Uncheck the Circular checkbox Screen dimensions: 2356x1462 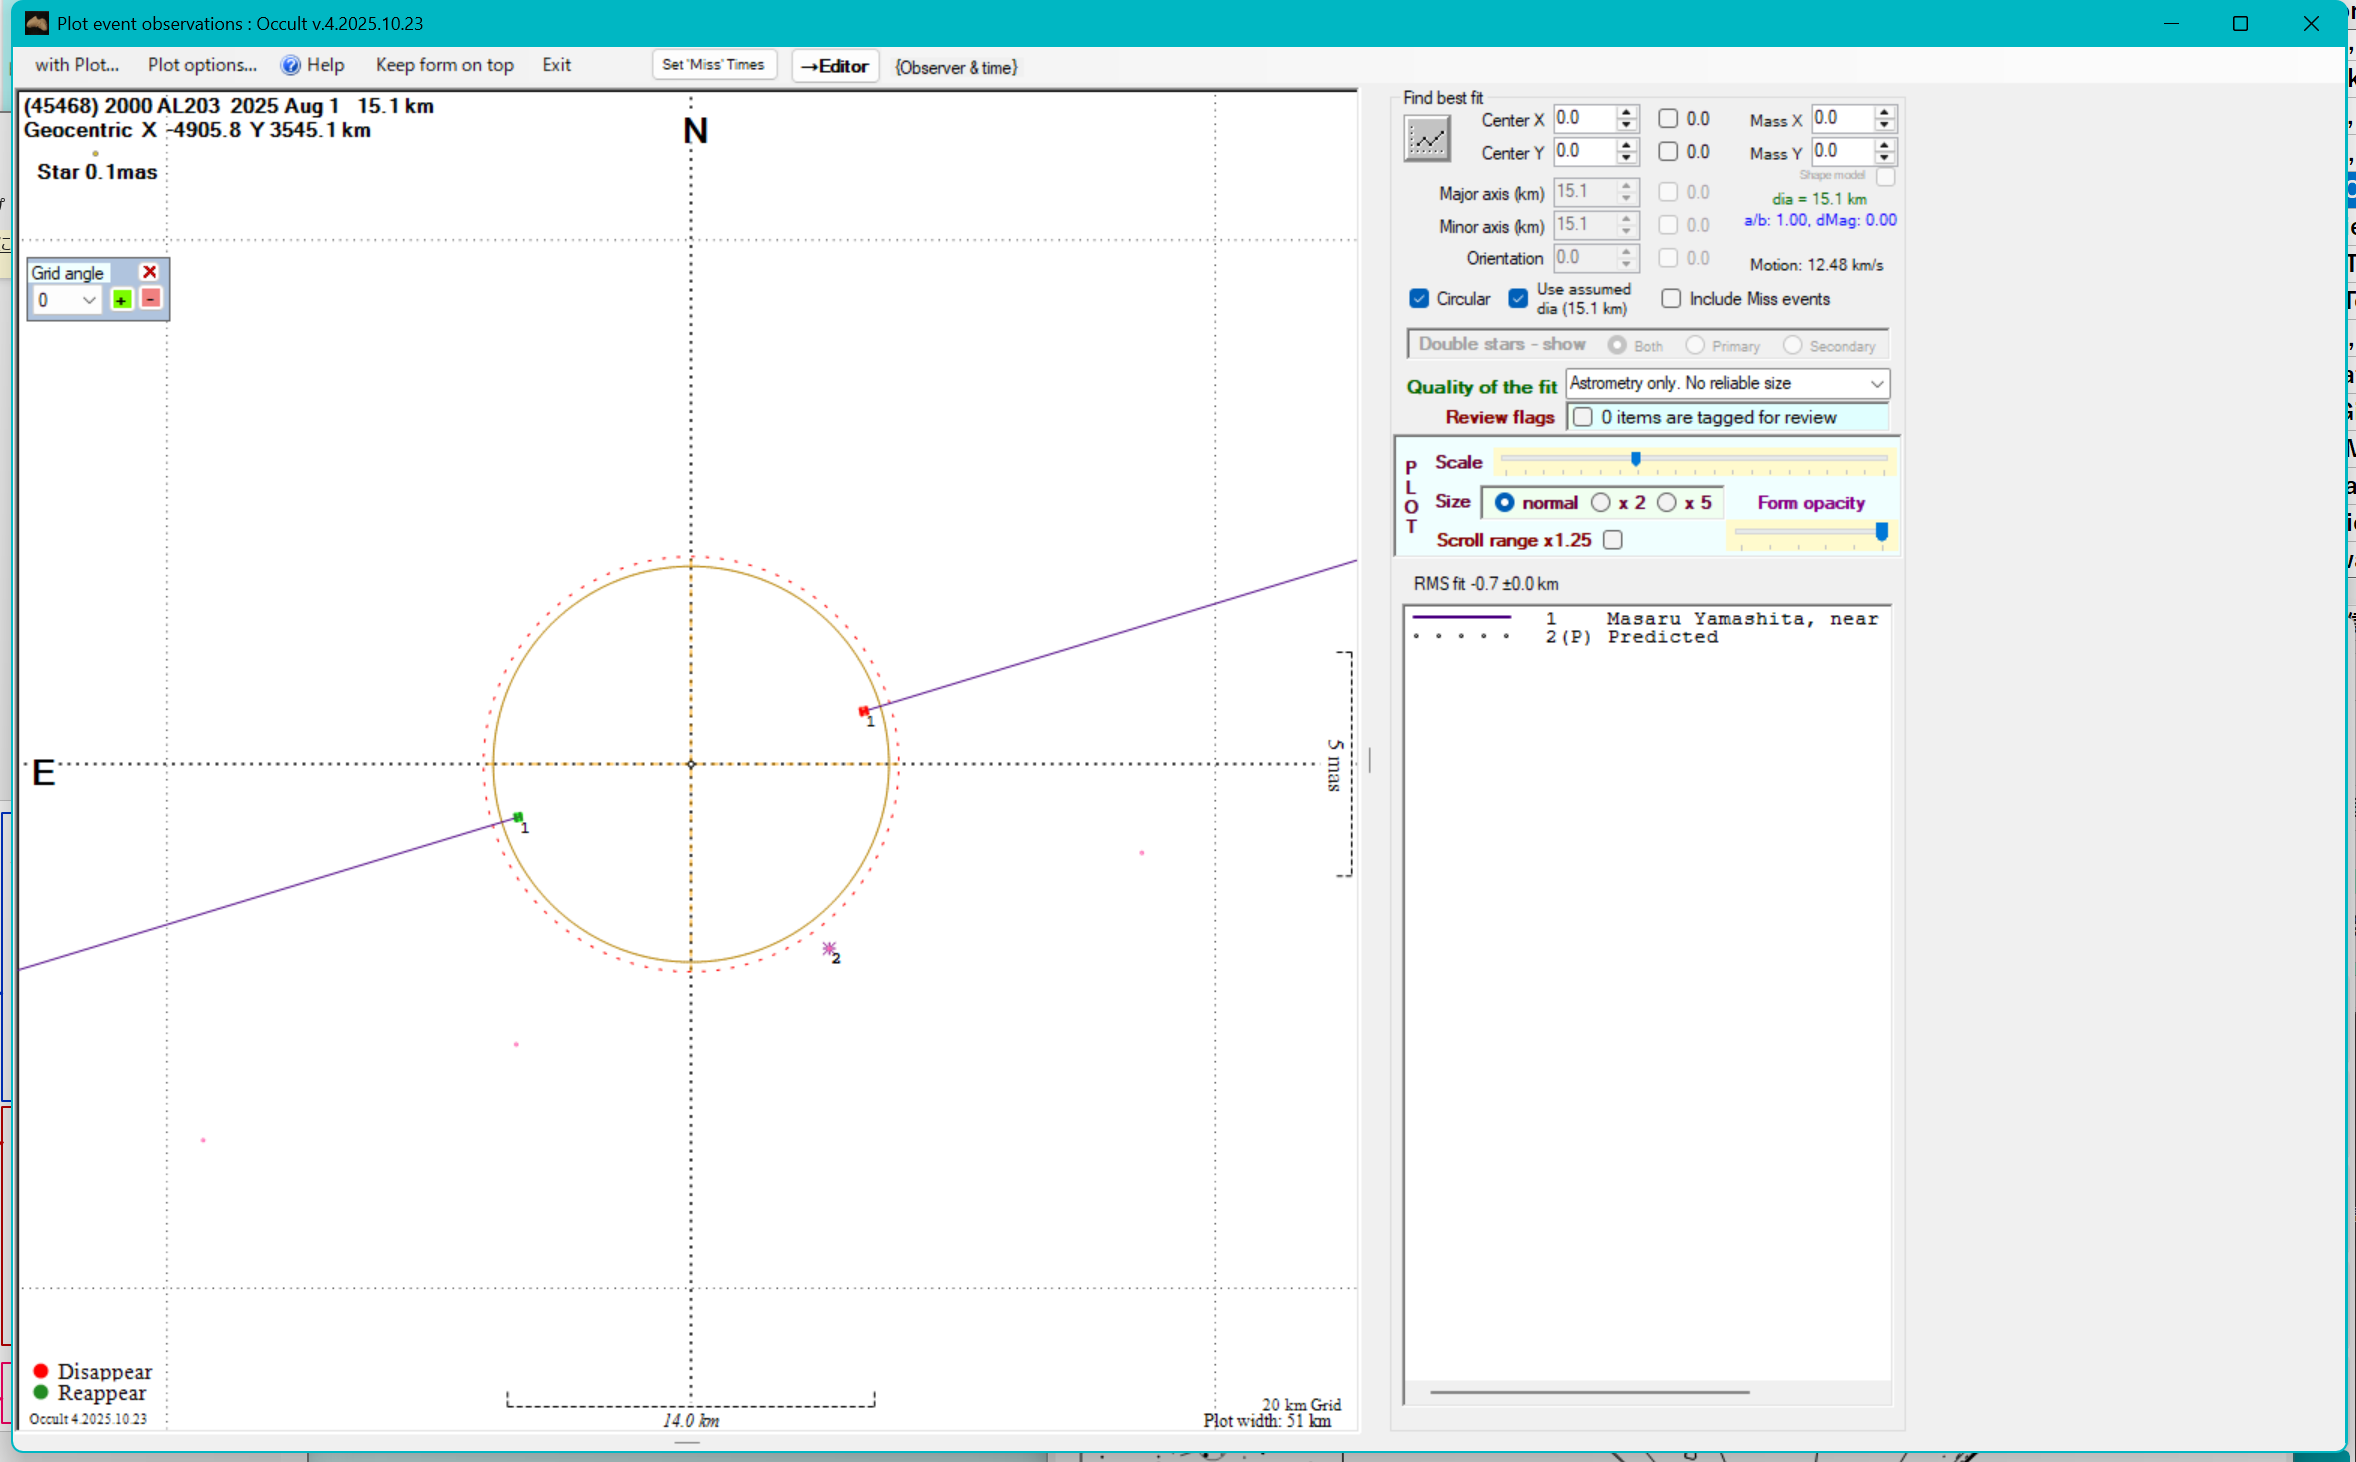coord(1419,299)
